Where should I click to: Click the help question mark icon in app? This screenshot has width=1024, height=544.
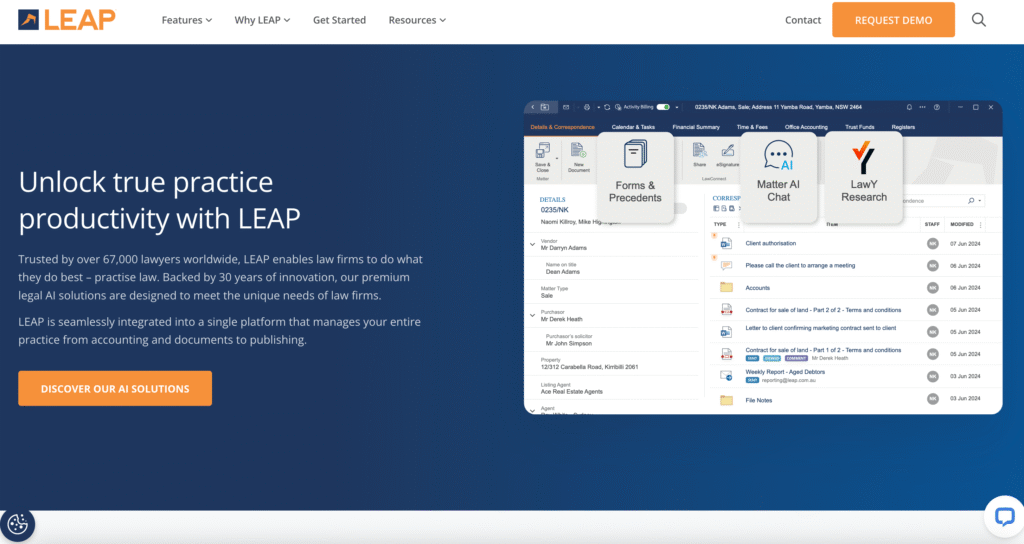point(936,107)
